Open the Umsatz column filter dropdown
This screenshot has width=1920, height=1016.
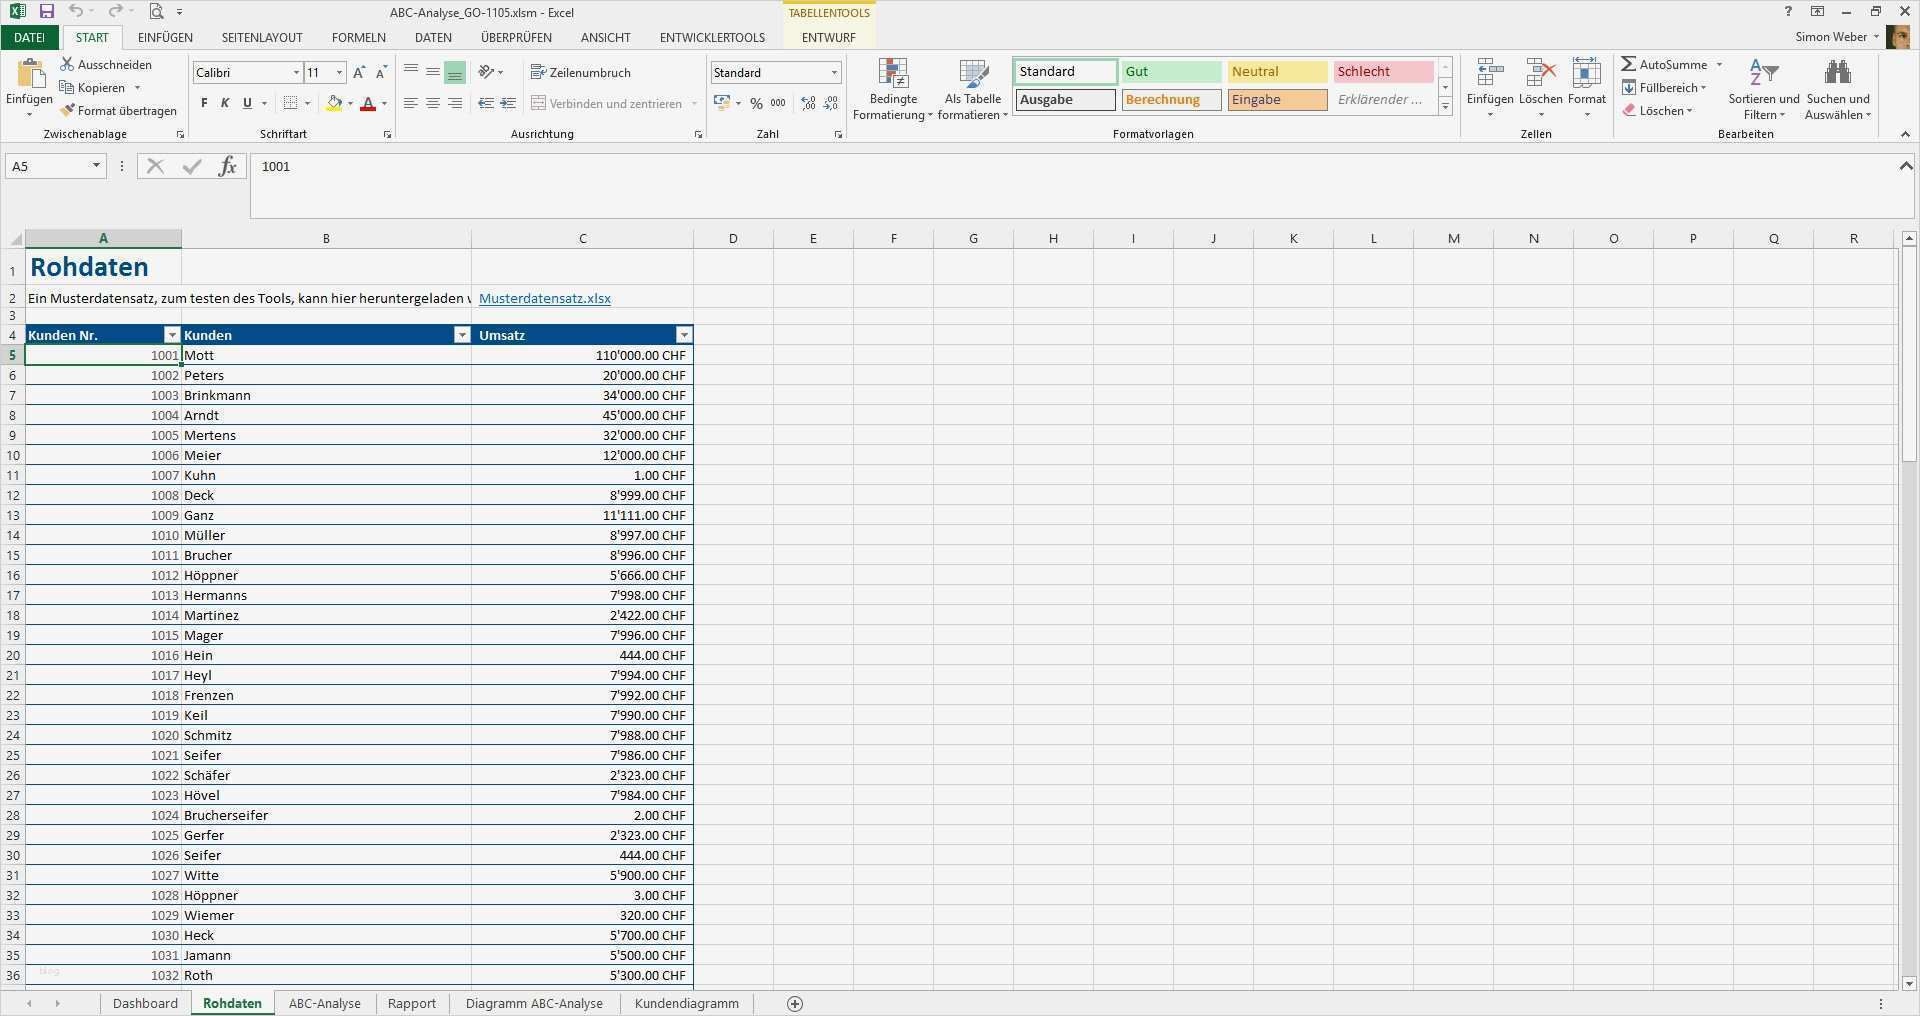coord(684,335)
